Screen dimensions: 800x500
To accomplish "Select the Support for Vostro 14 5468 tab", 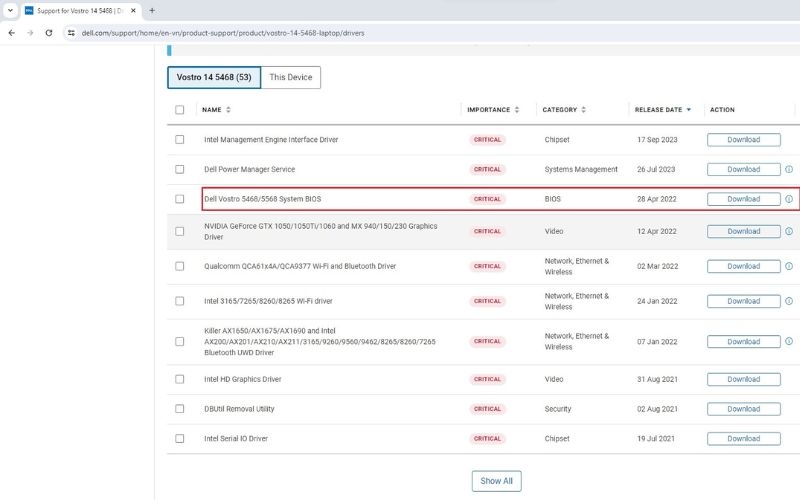I will tap(82, 11).
